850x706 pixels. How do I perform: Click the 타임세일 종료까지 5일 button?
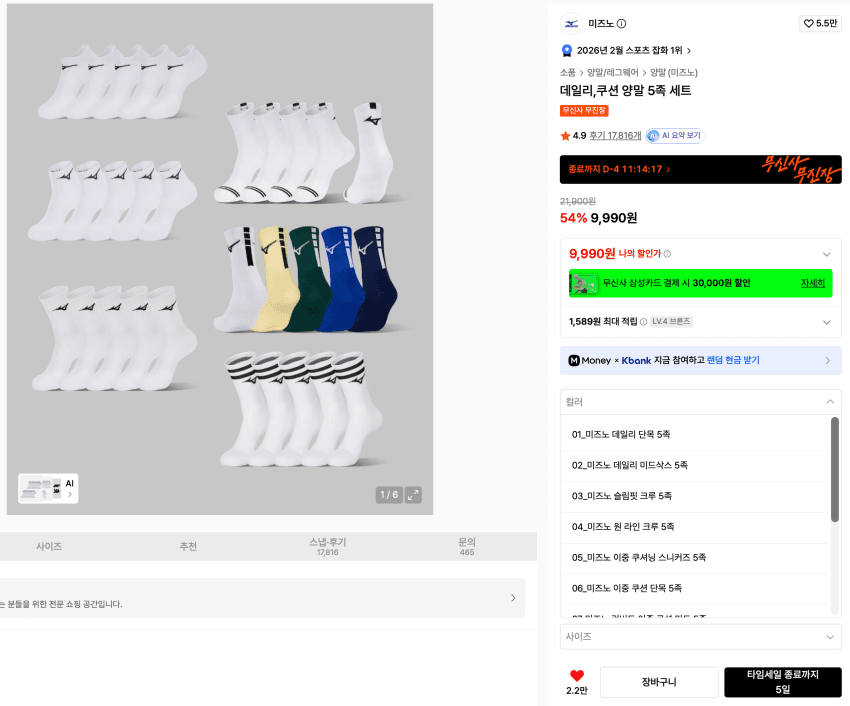pyautogui.click(x=783, y=682)
